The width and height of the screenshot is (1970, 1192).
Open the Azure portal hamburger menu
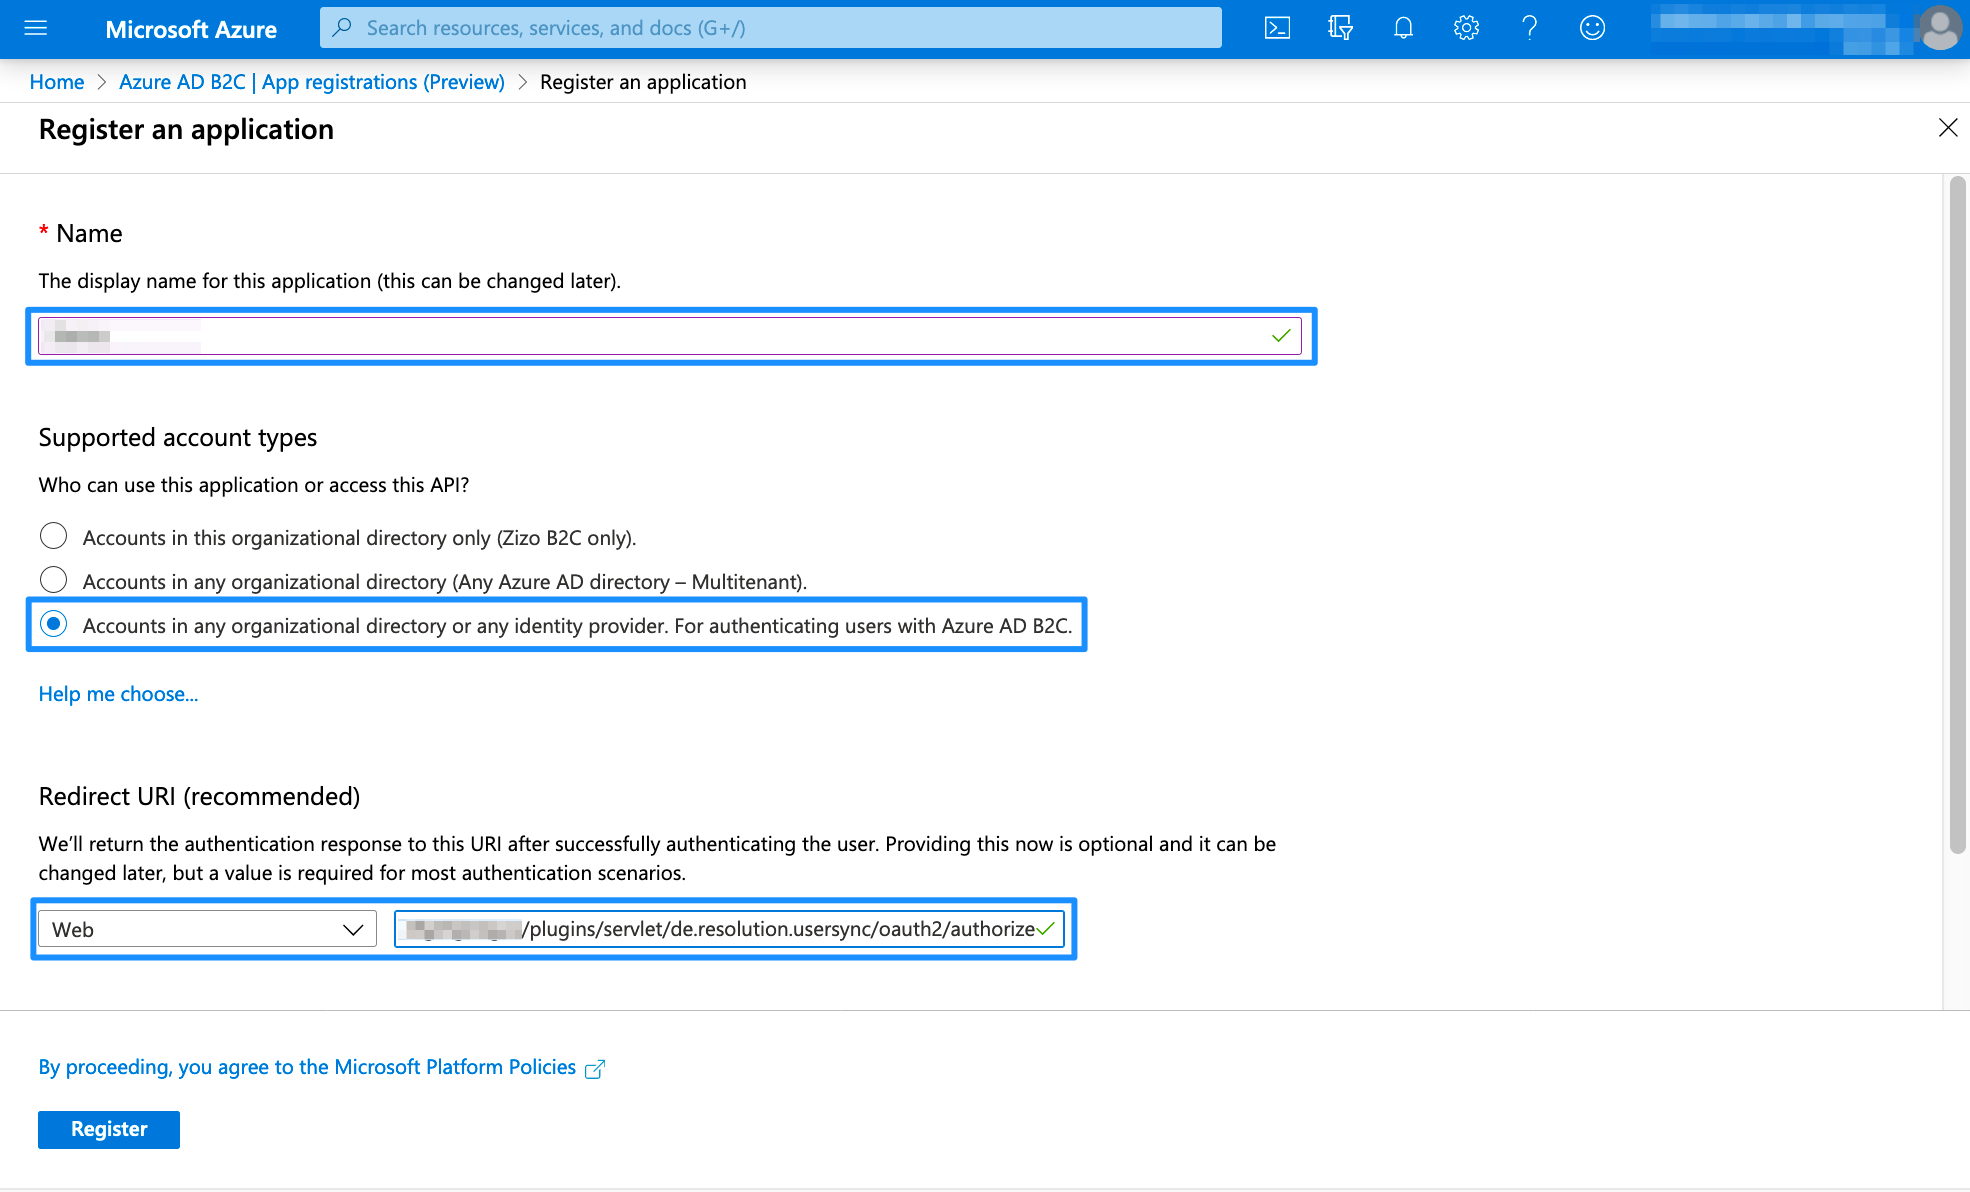pyautogui.click(x=36, y=28)
